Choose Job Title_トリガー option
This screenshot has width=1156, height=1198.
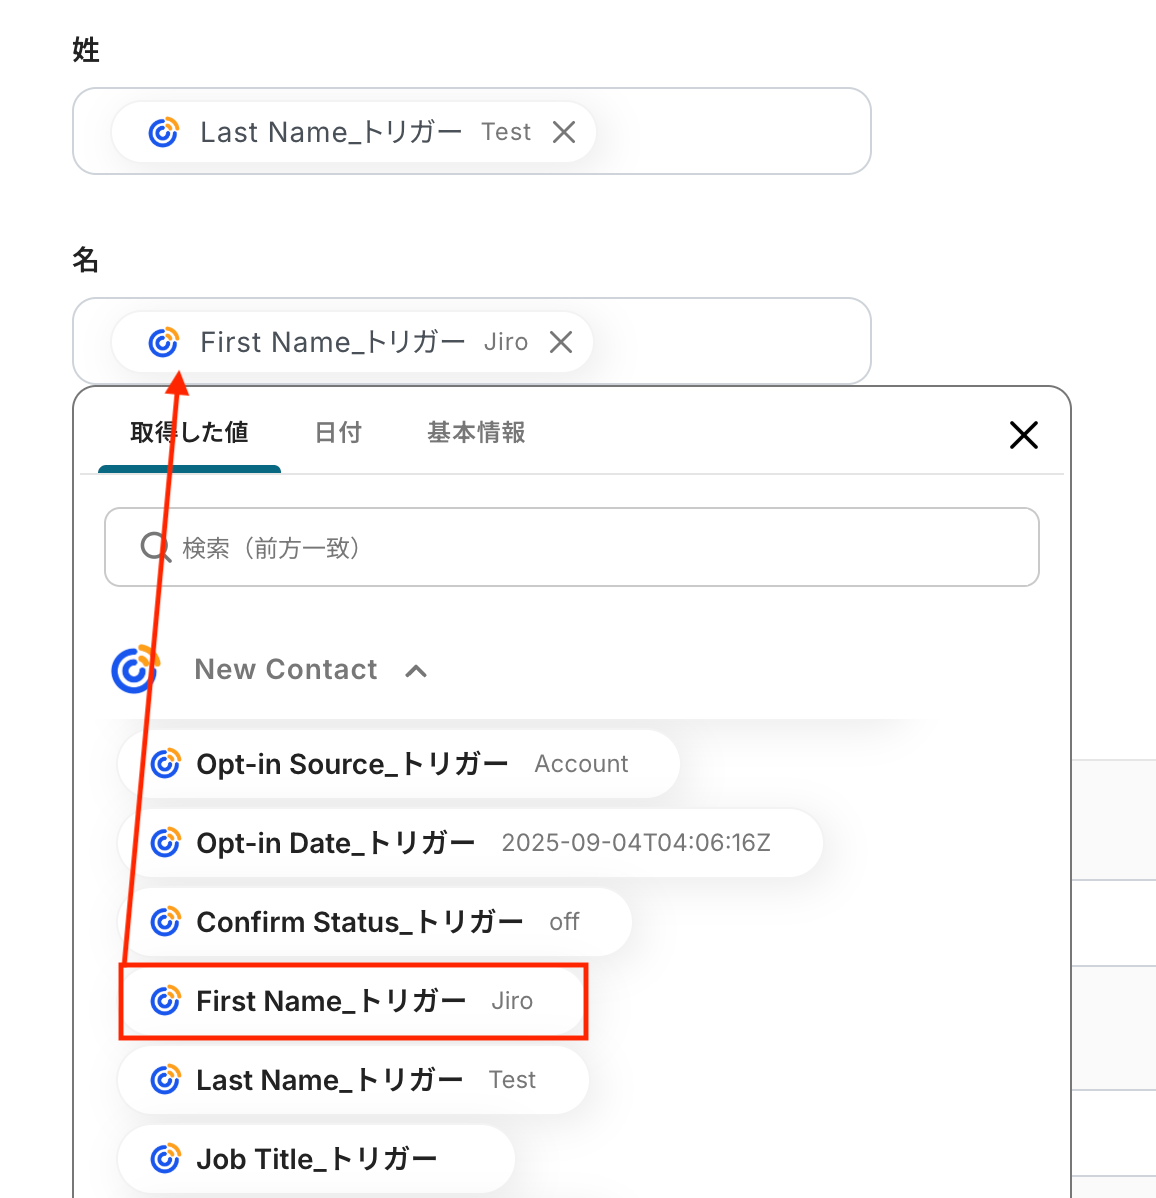tap(316, 1159)
